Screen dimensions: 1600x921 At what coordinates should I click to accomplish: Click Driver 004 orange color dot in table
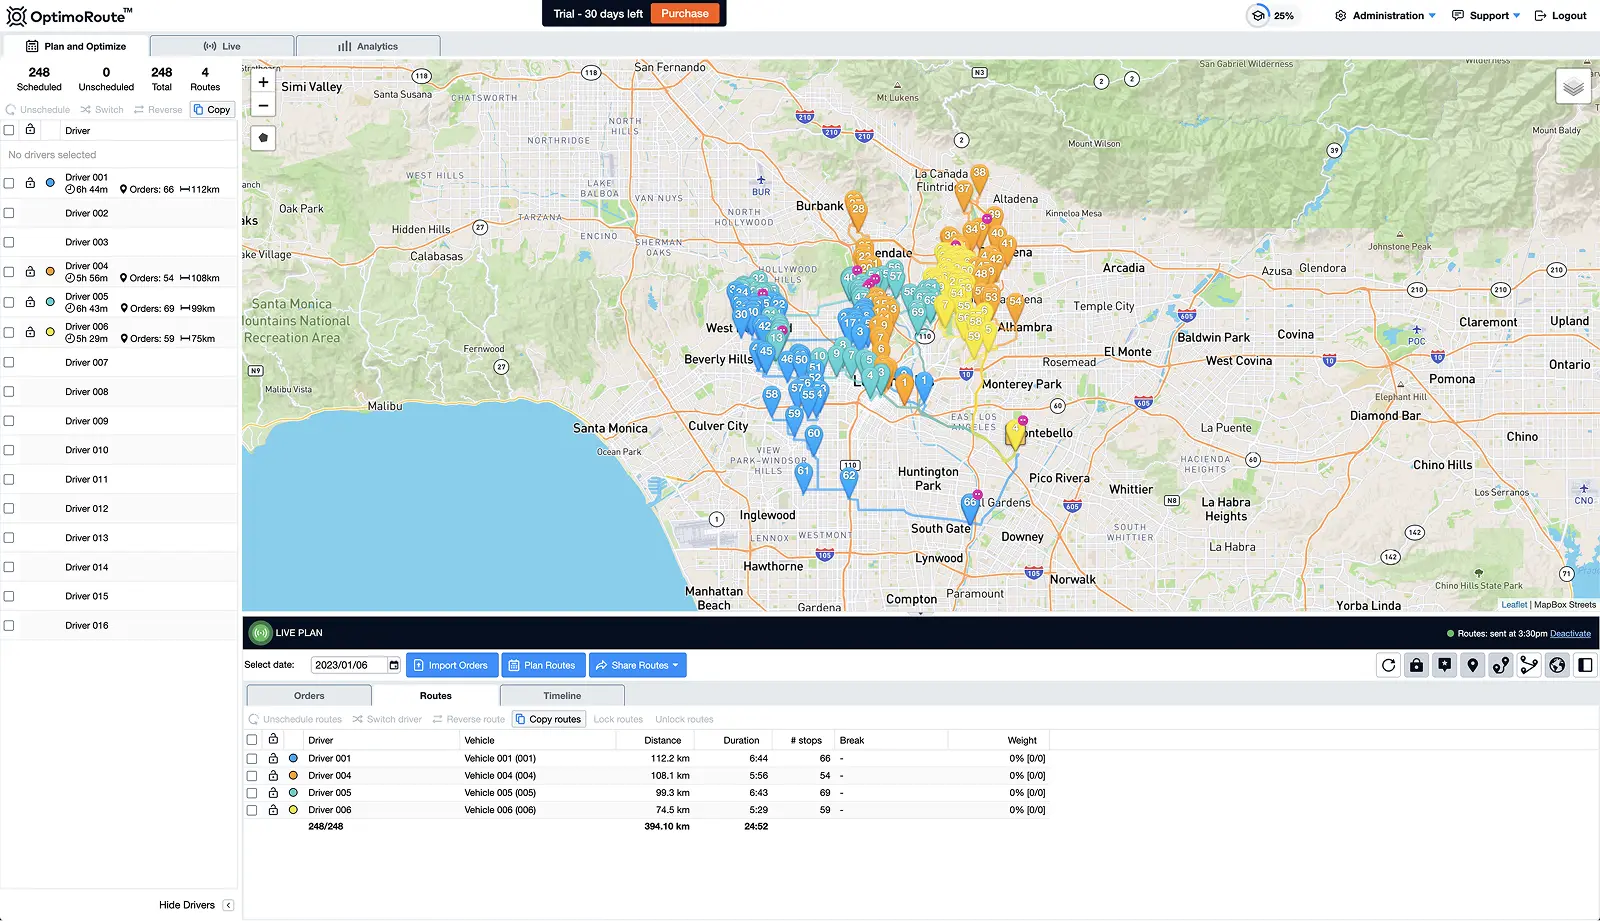pyautogui.click(x=293, y=775)
